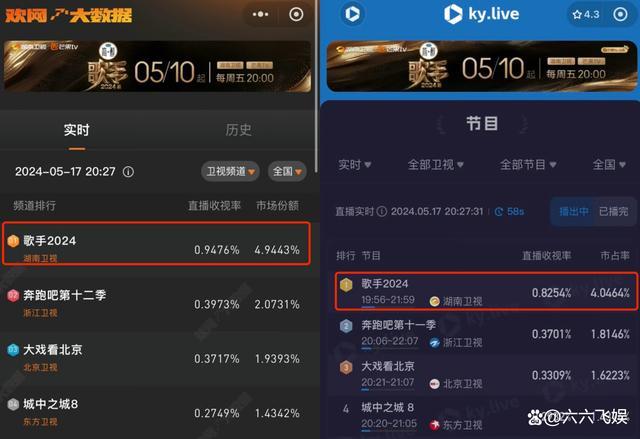Expand the 全部卫视 filter
Image resolution: width=640 pixels, height=439 pixels.
click(436, 165)
